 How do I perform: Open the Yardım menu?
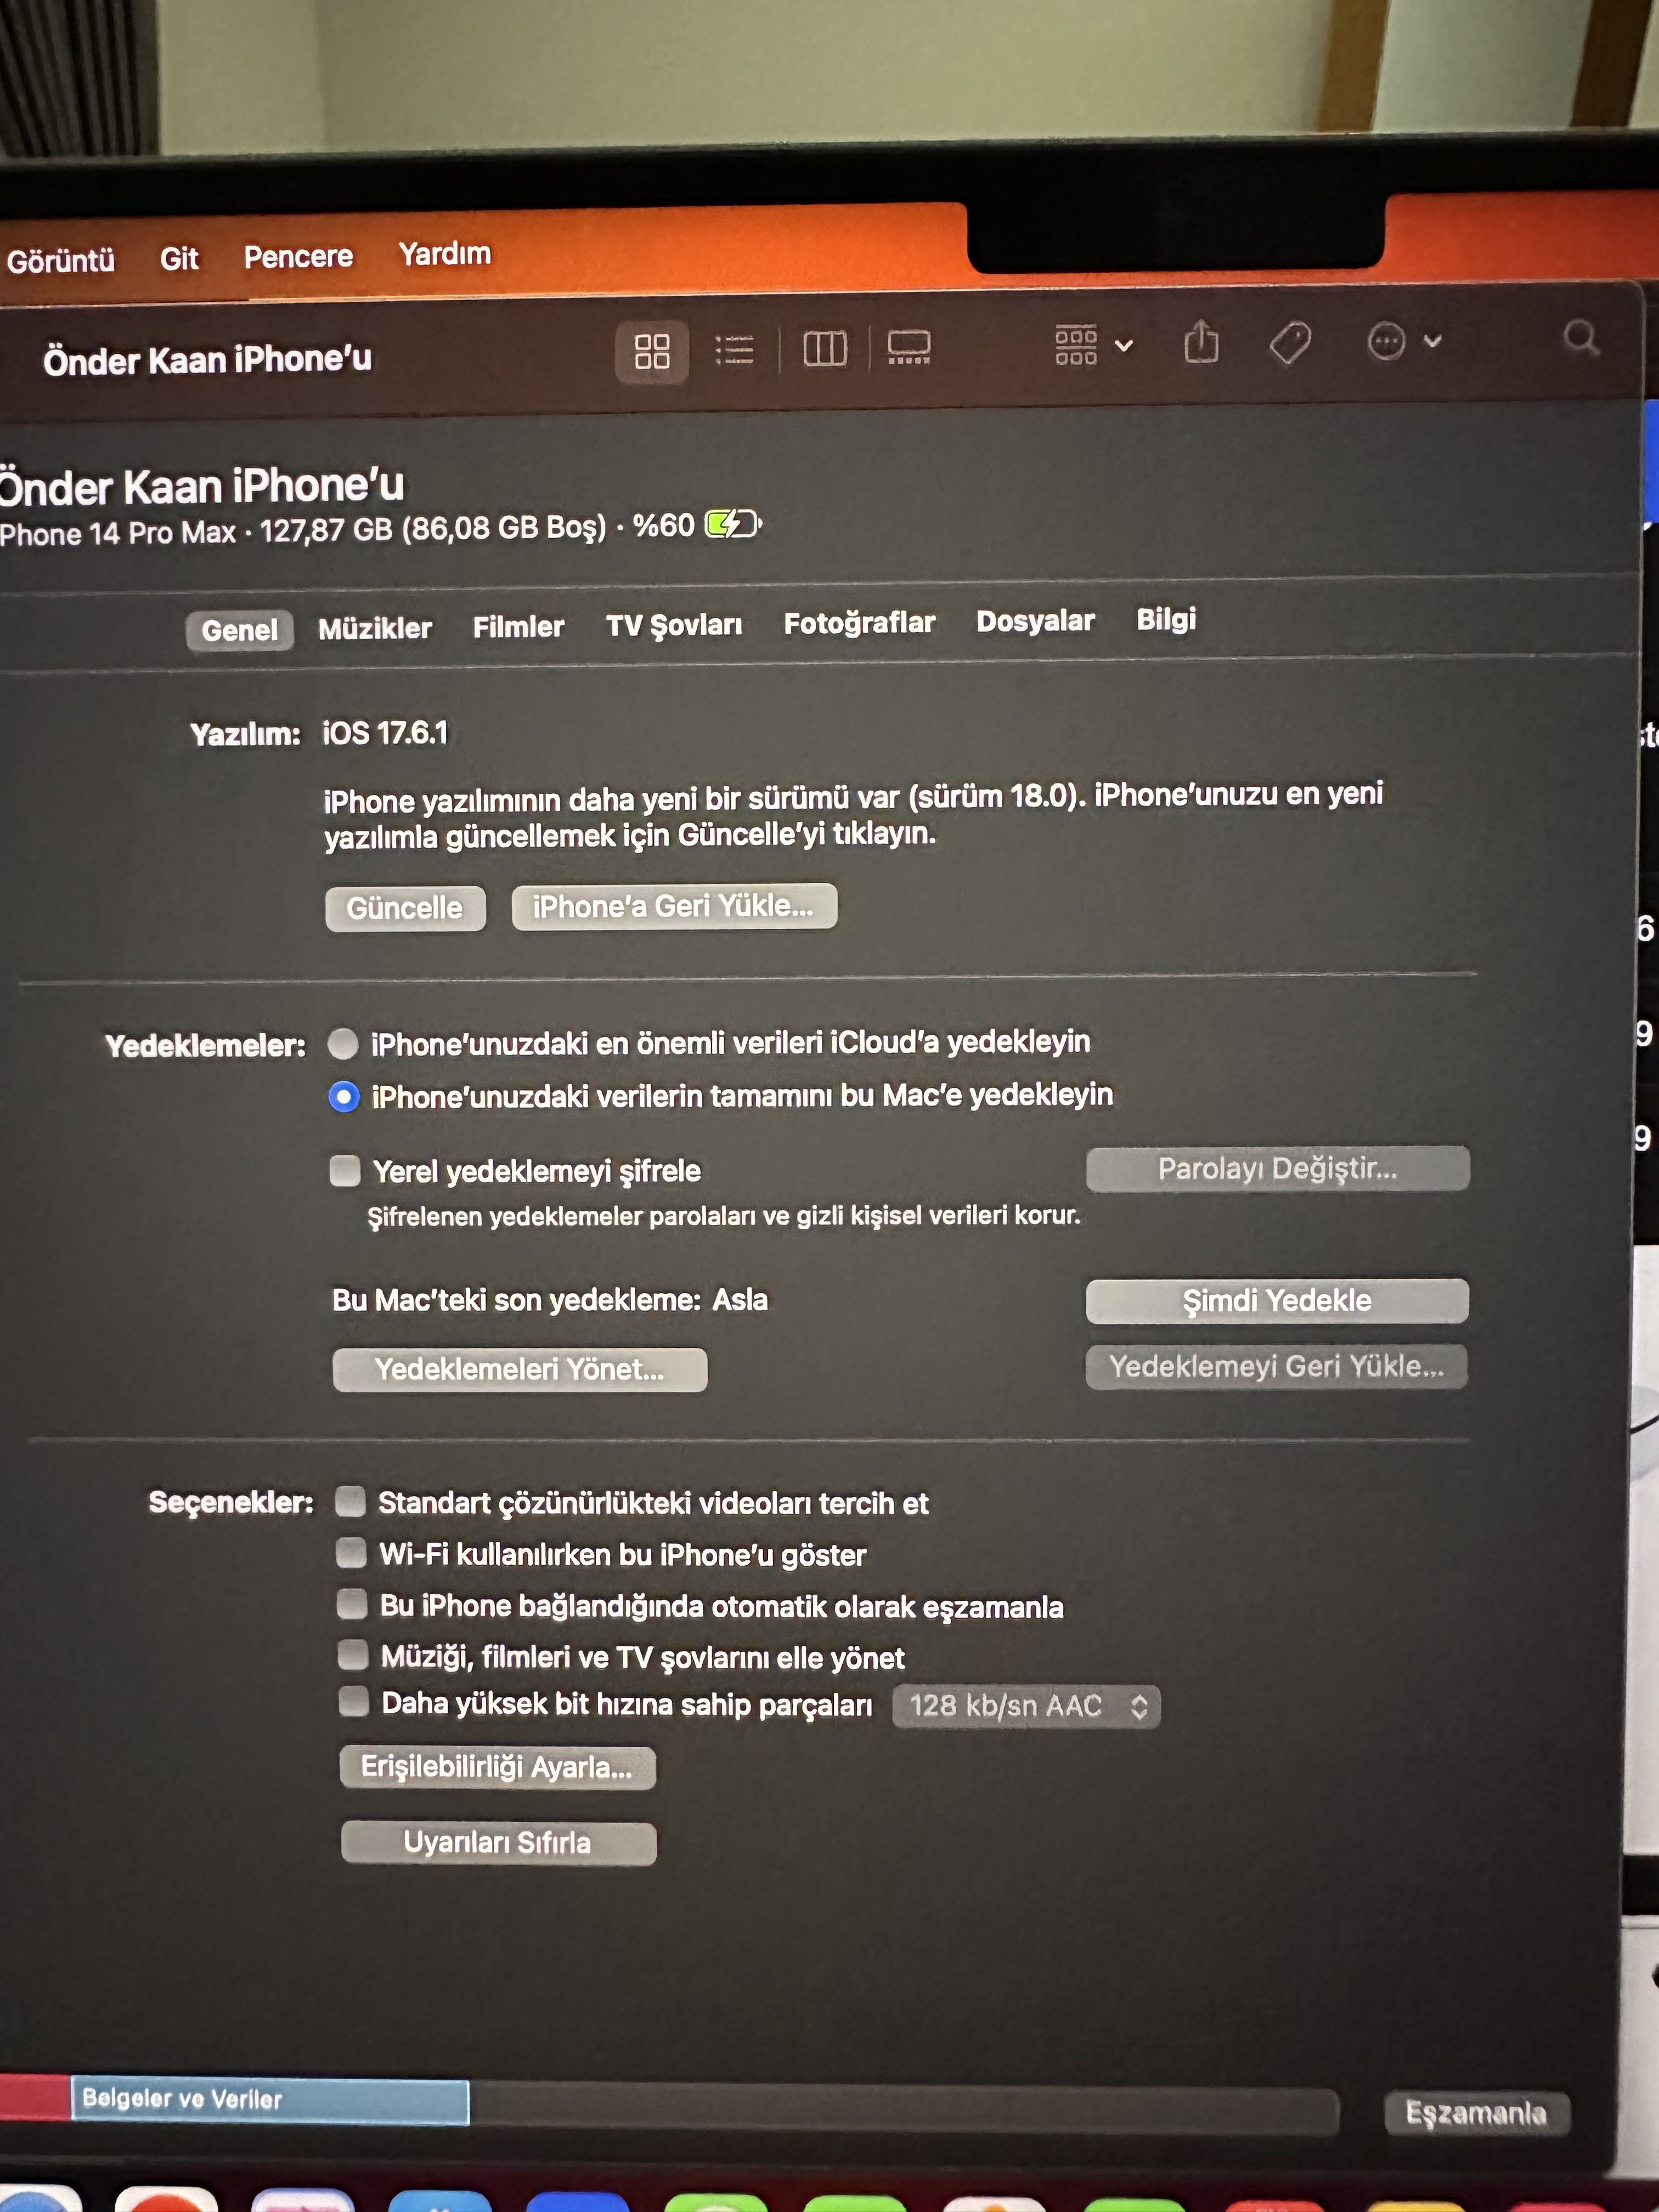445,254
